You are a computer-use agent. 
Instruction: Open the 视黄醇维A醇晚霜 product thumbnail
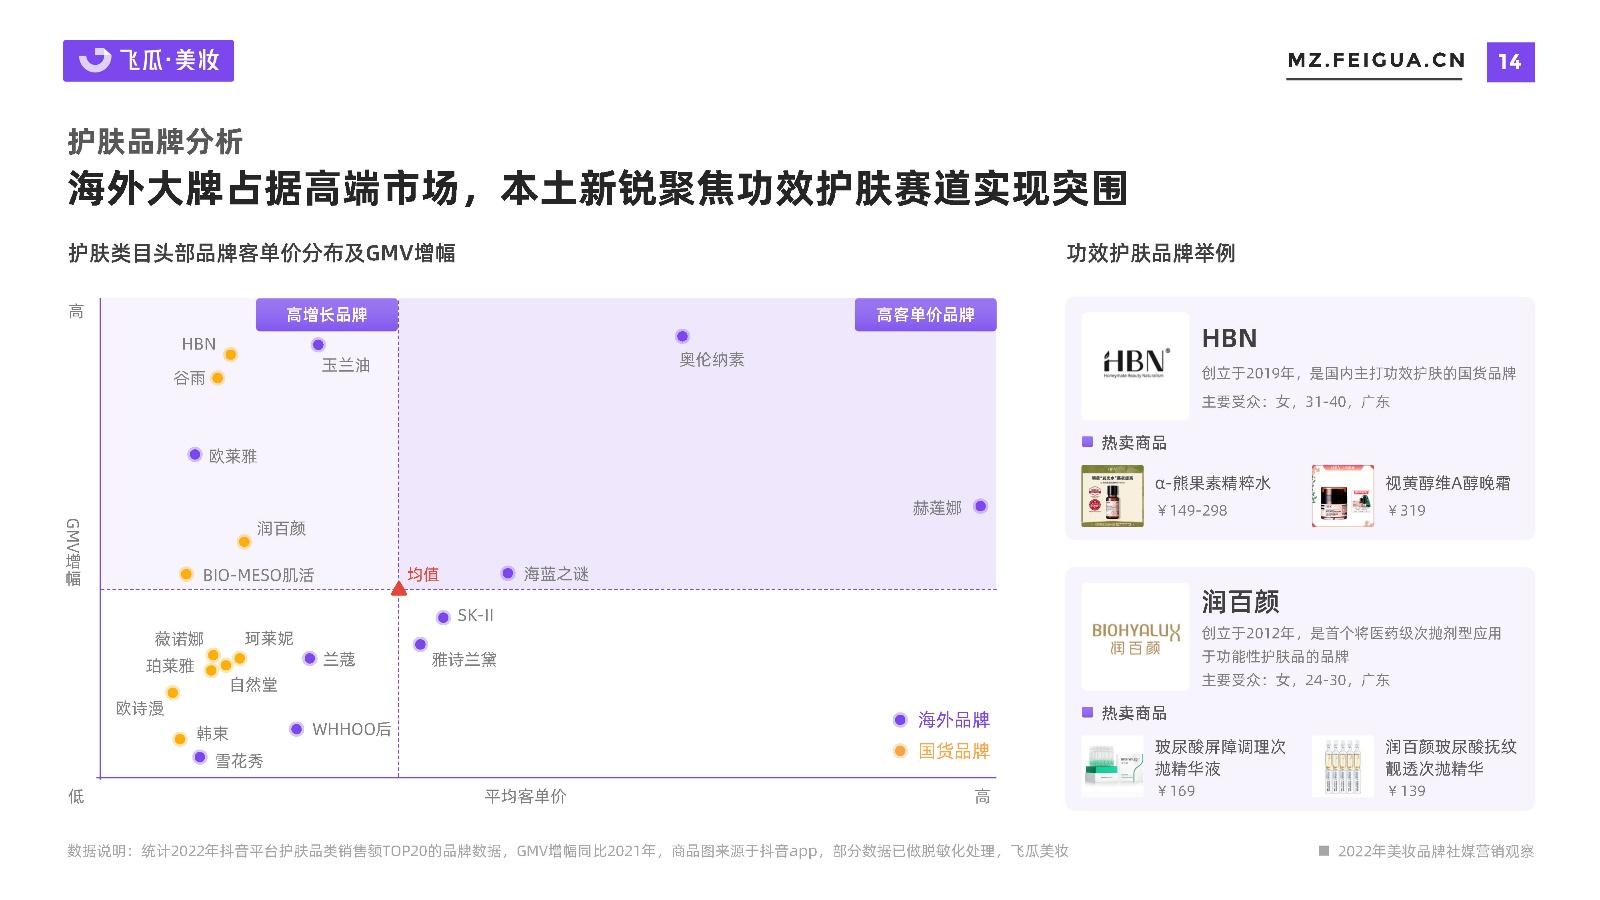pyautogui.click(x=1343, y=496)
